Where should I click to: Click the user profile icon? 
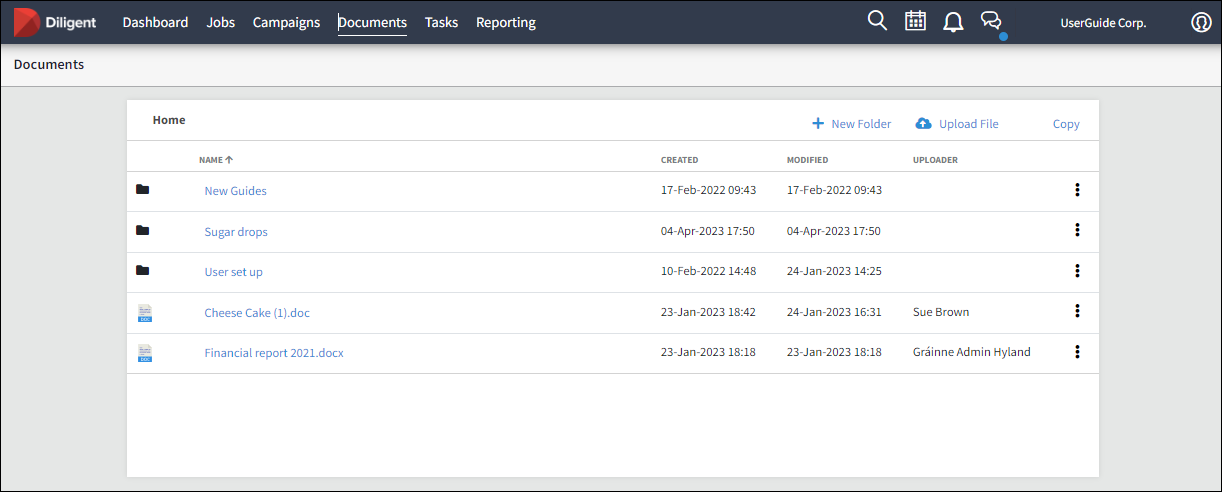click(x=1201, y=22)
